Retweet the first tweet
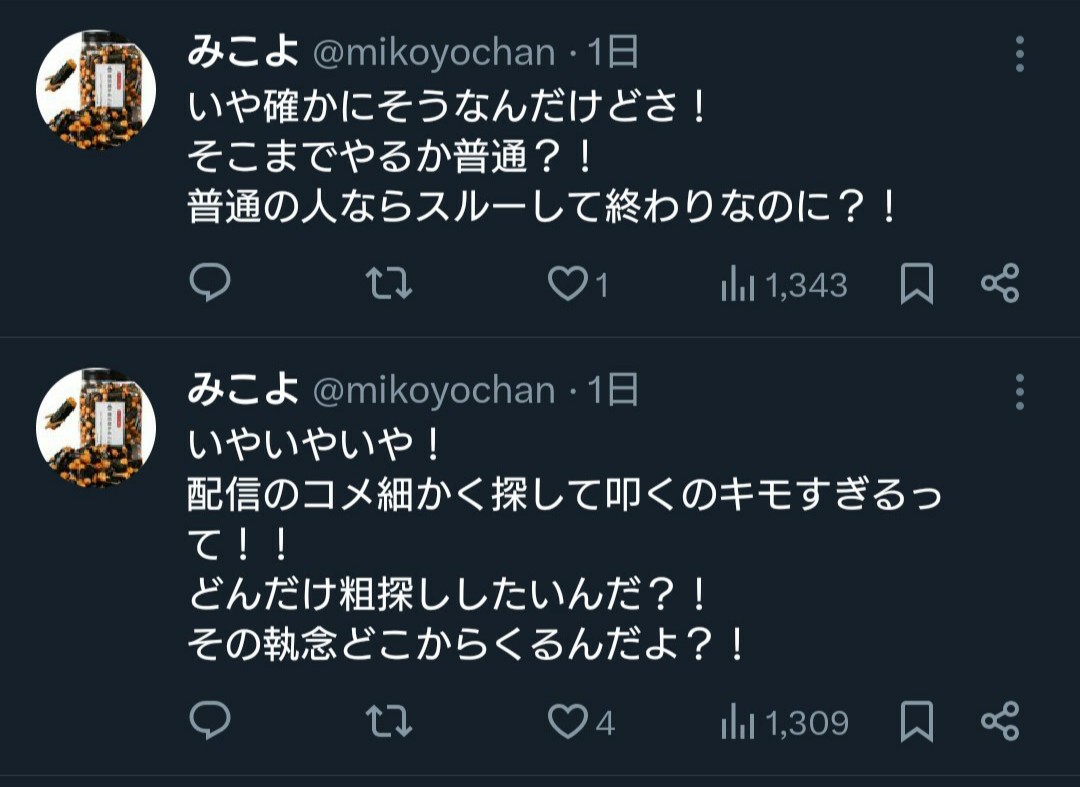 click(389, 285)
